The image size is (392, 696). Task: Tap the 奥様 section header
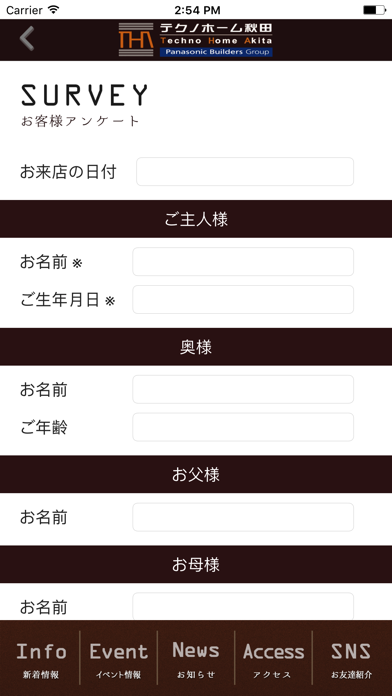[x=196, y=347]
